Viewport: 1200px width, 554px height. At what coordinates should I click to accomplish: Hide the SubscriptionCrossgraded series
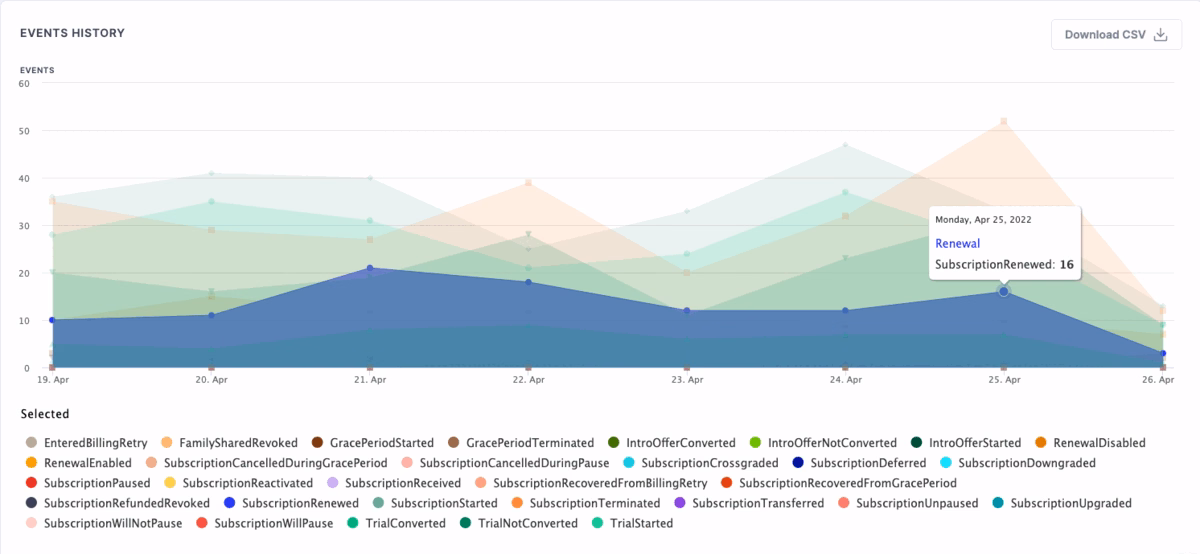click(698, 463)
